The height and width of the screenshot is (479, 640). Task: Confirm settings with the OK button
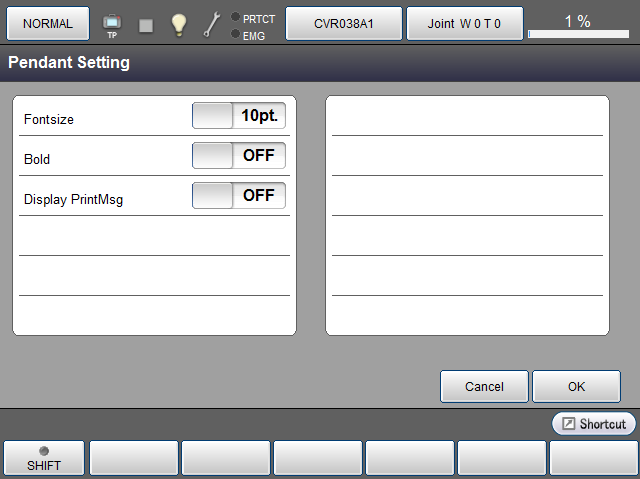point(576,386)
